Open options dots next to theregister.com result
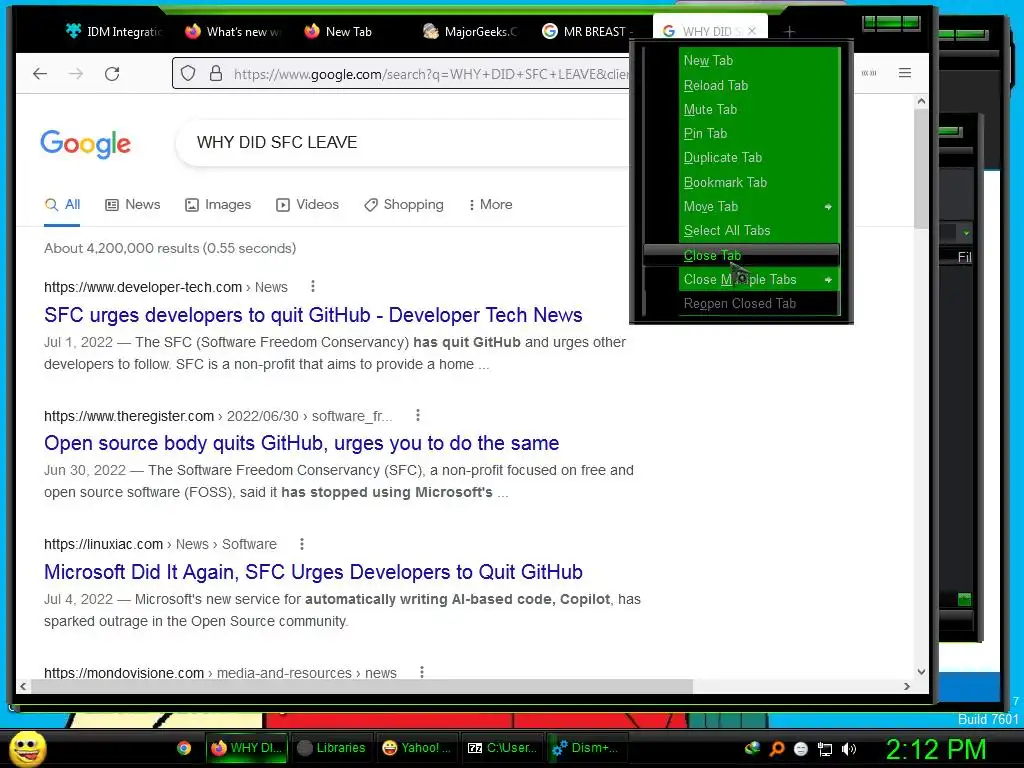1024x768 pixels. 418,415
